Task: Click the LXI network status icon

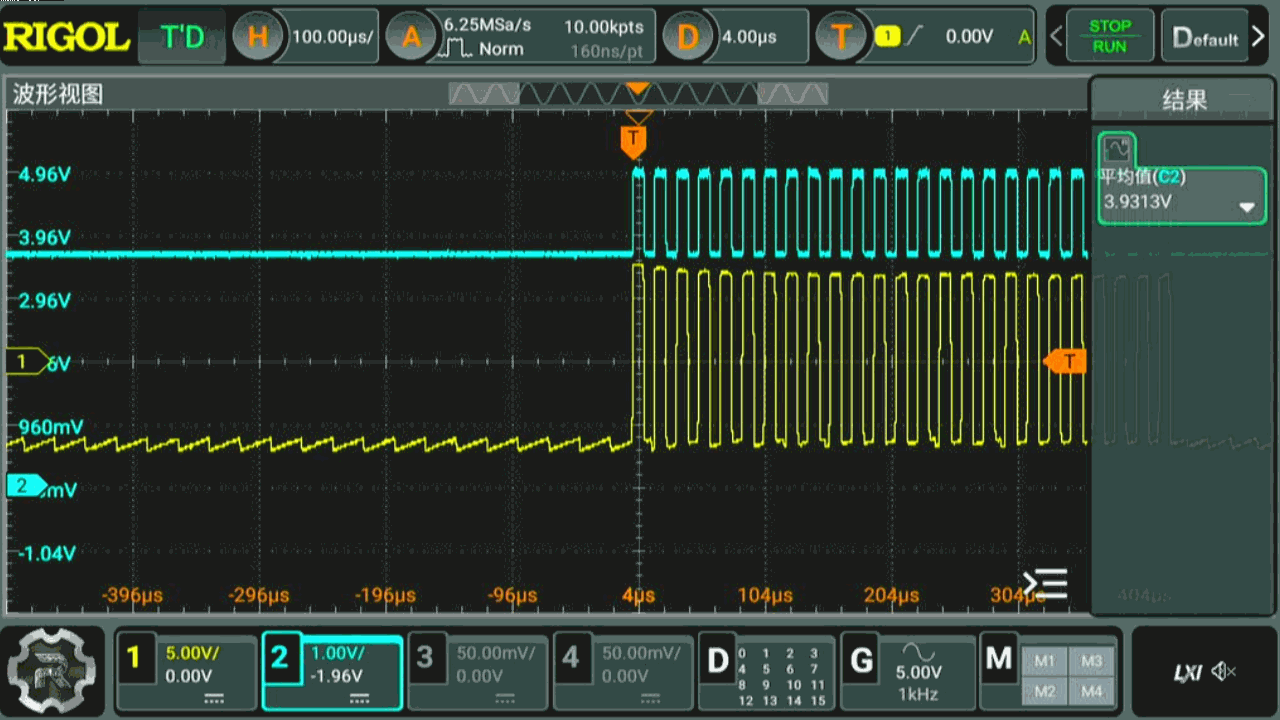Action: point(1190,672)
